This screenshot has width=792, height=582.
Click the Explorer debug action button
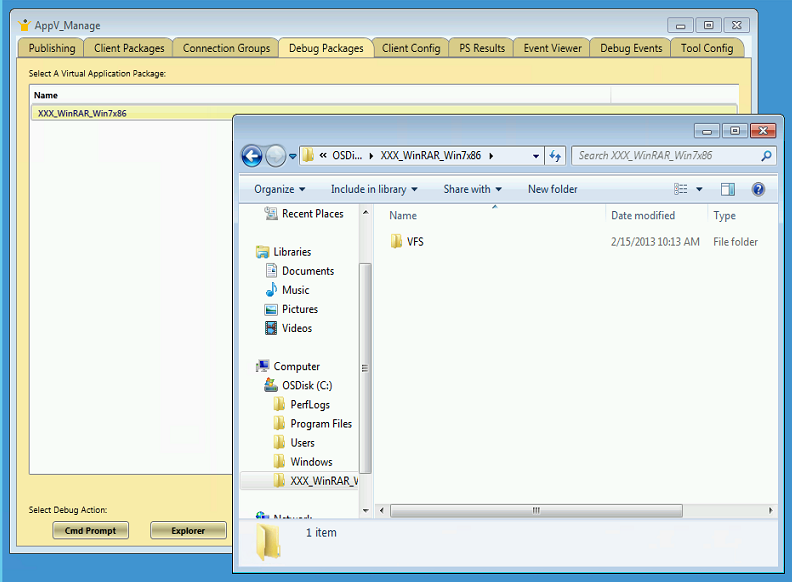coord(188,531)
